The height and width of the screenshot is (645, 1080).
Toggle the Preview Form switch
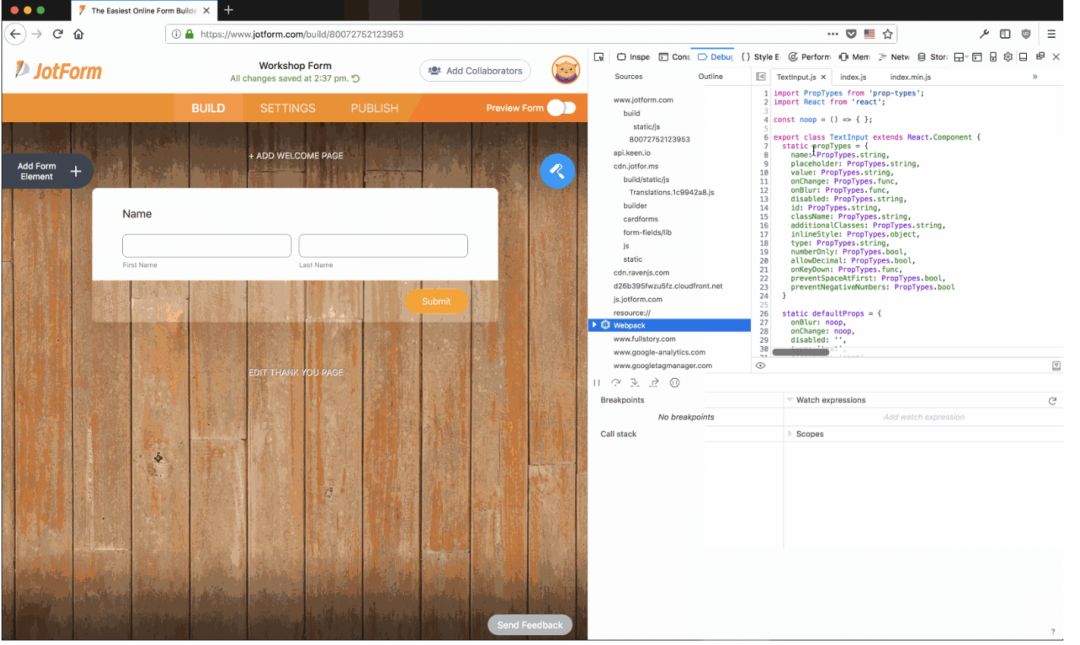point(561,108)
